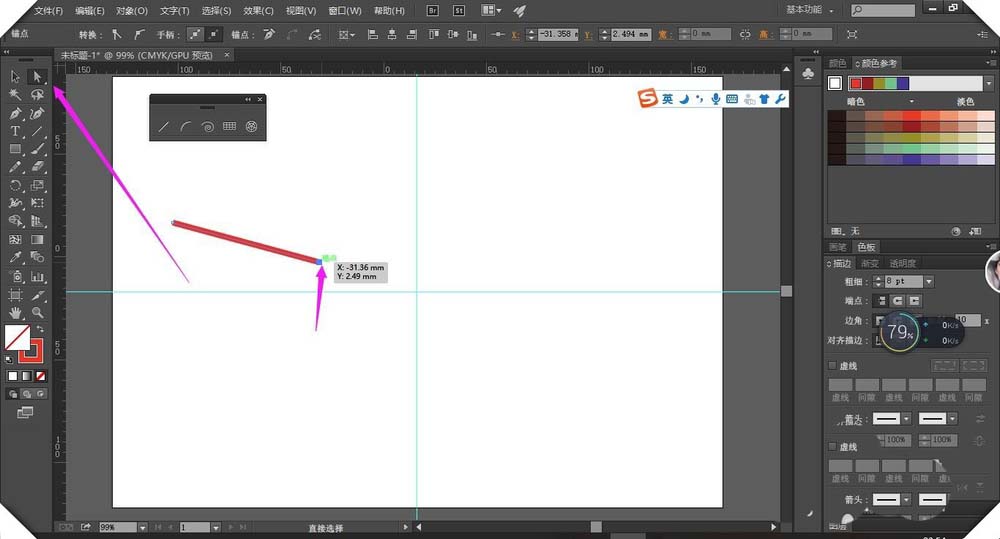Select the Direct Selection tool (white arrow)
The height and width of the screenshot is (539, 1000).
click(x=37, y=76)
